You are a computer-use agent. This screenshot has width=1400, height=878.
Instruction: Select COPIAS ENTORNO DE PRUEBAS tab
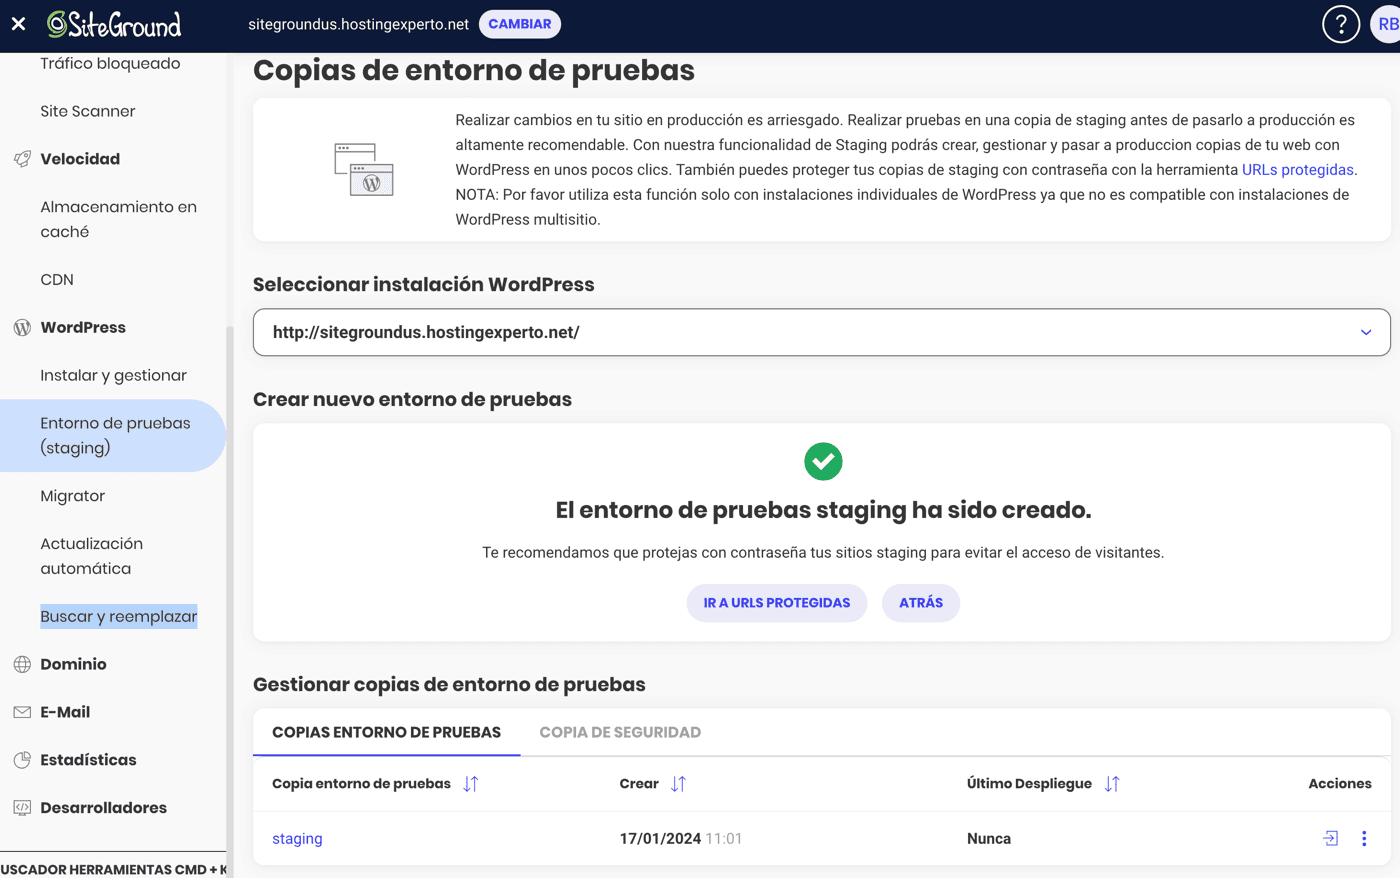click(x=386, y=733)
